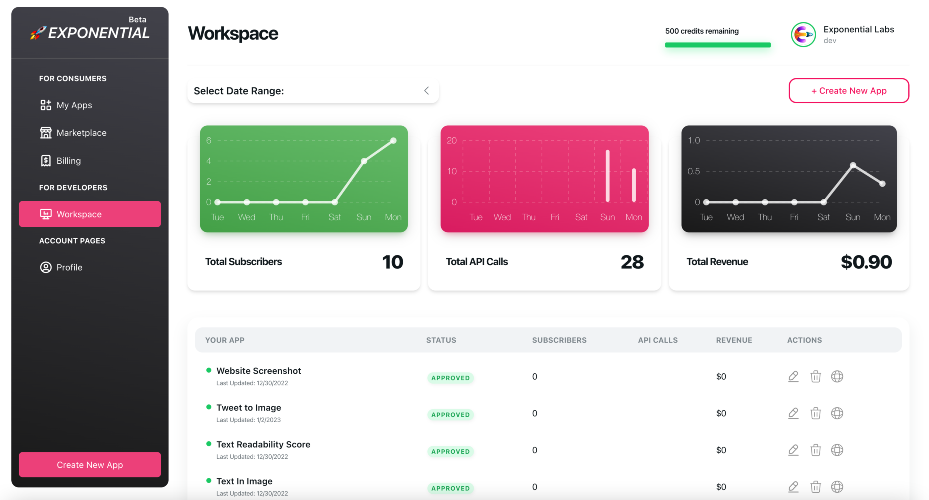Click the Billing receipt icon

[46, 161]
